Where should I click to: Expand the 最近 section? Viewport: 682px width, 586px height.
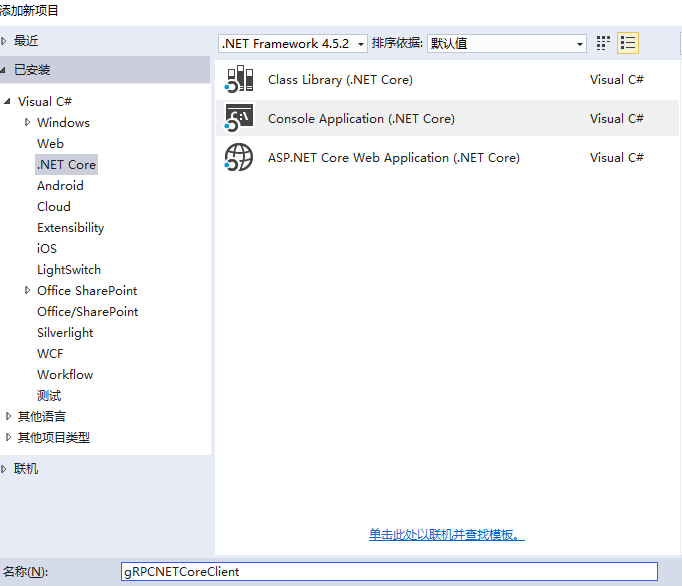click(4, 41)
